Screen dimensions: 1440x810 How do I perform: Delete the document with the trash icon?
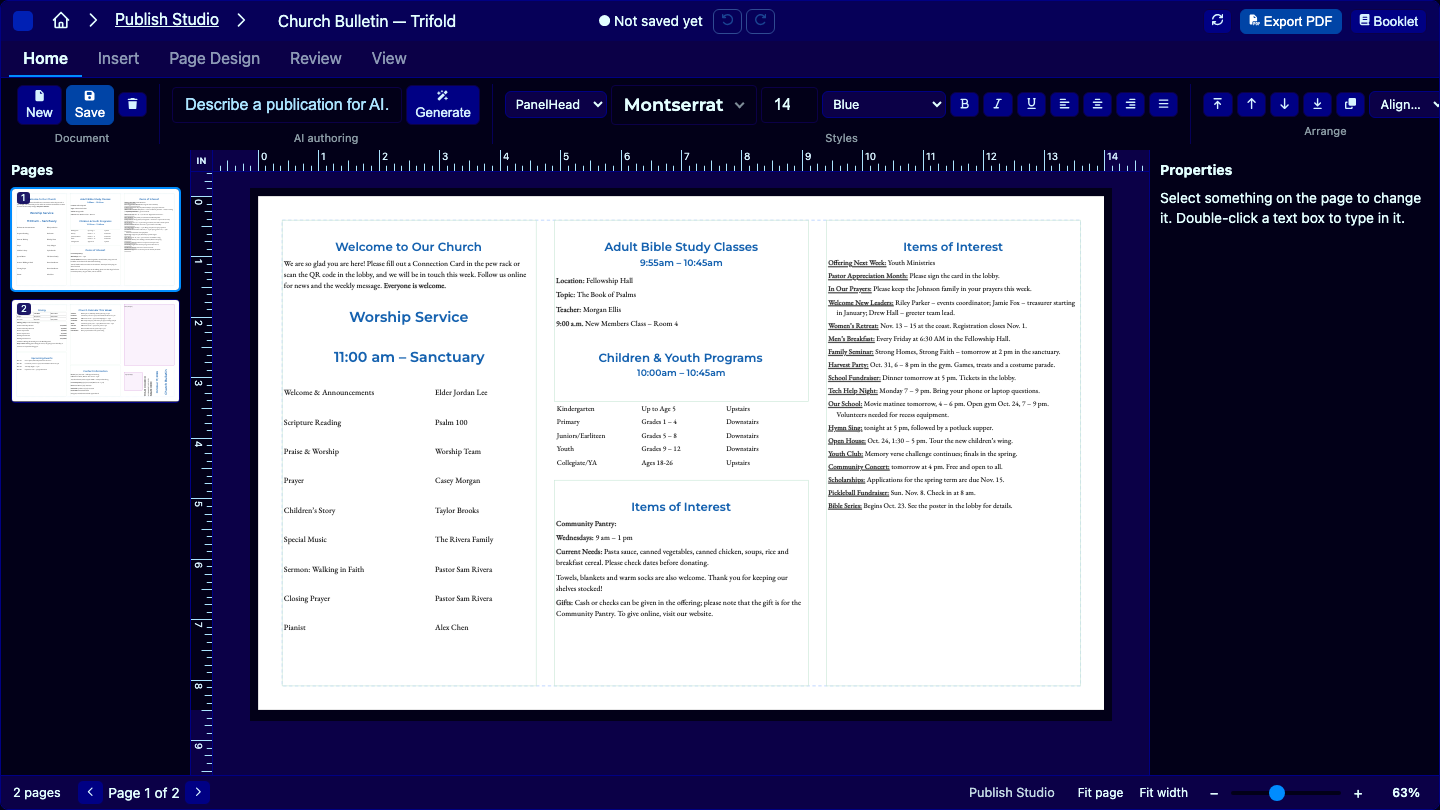click(x=133, y=104)
